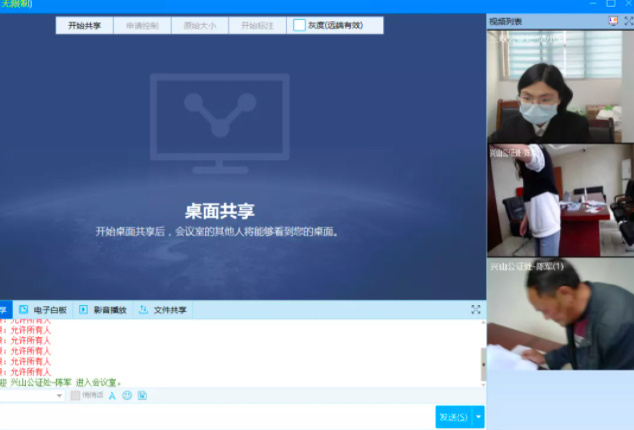Maximize the sharing area via tab-bar fullscreen icon
This screenshot has height=430, width=634.
(476, 310)
